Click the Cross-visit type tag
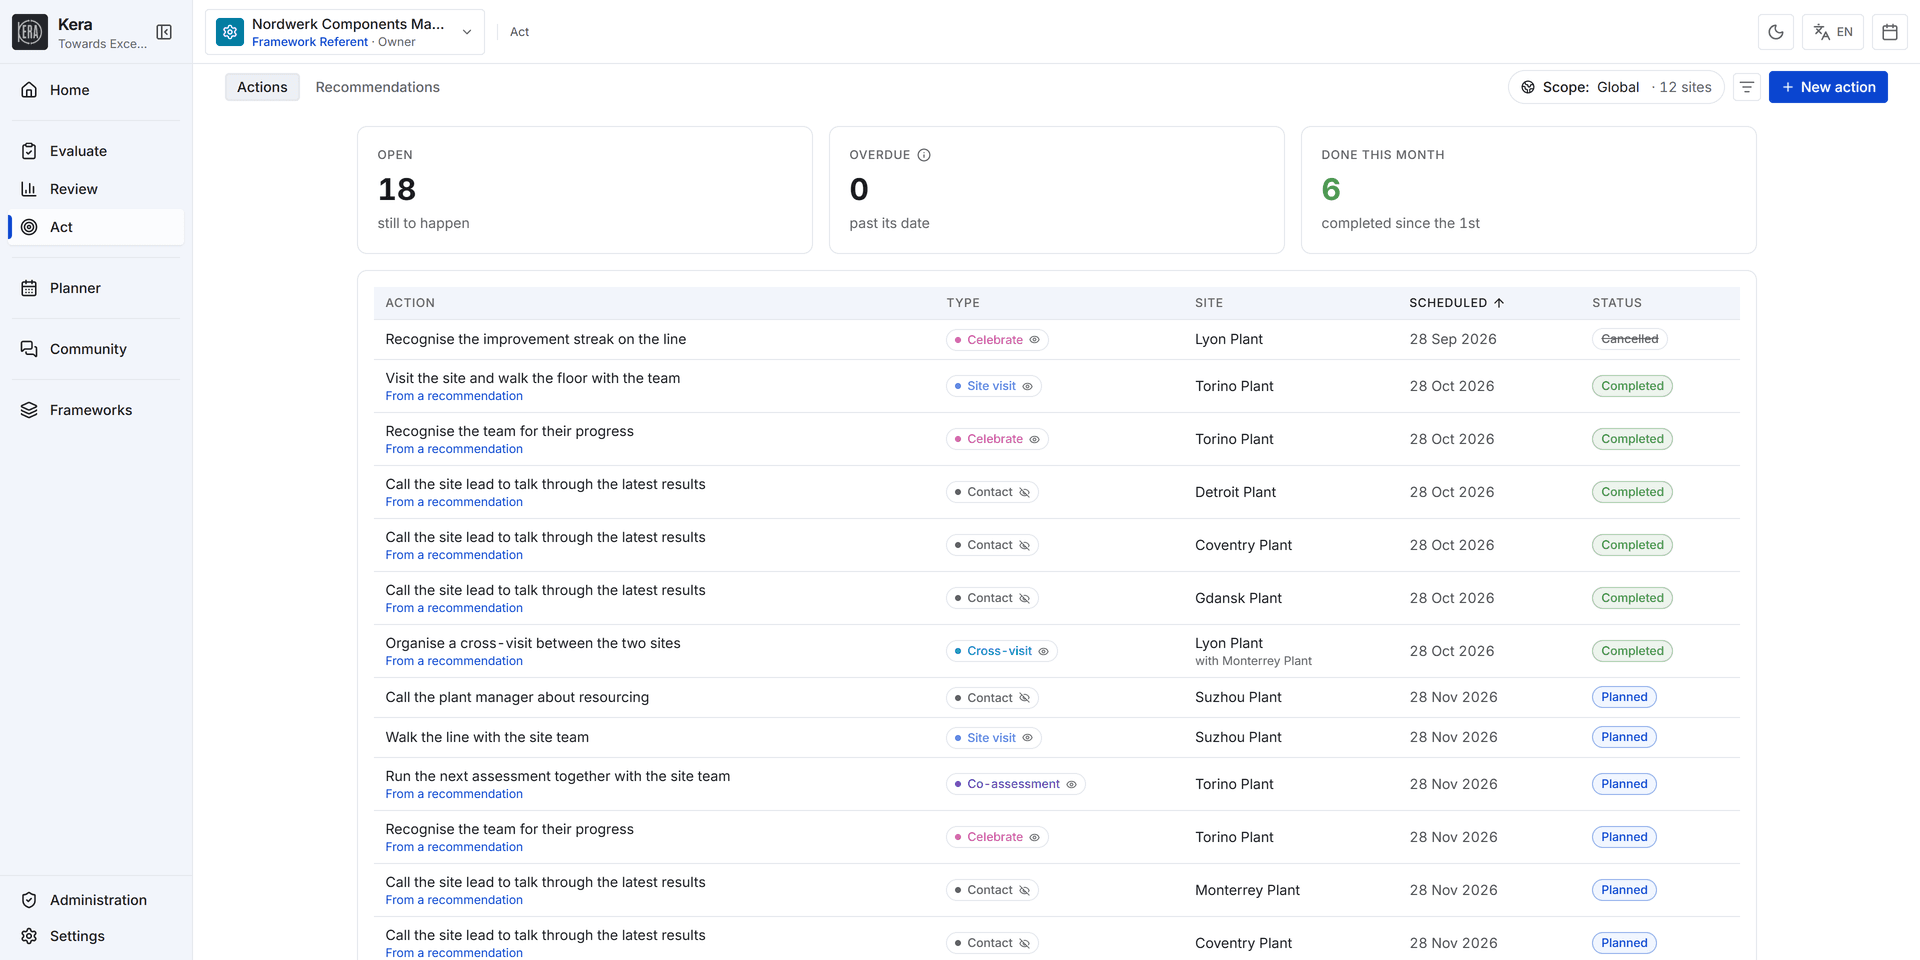The height and width of the screenshot is (960, 1920). pos(1002,651)
